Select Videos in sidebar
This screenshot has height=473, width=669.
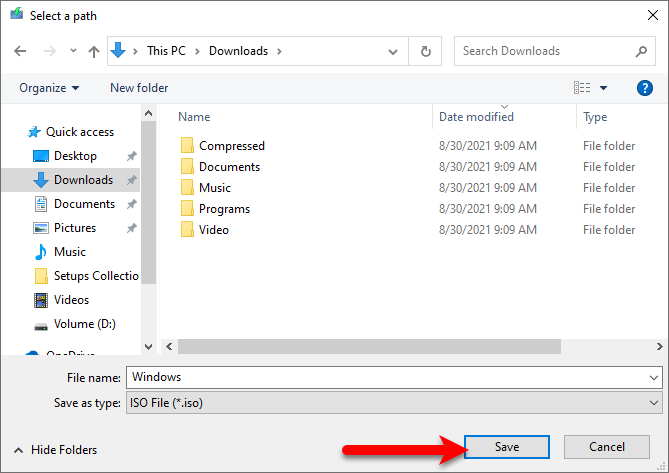click(71, 300)
